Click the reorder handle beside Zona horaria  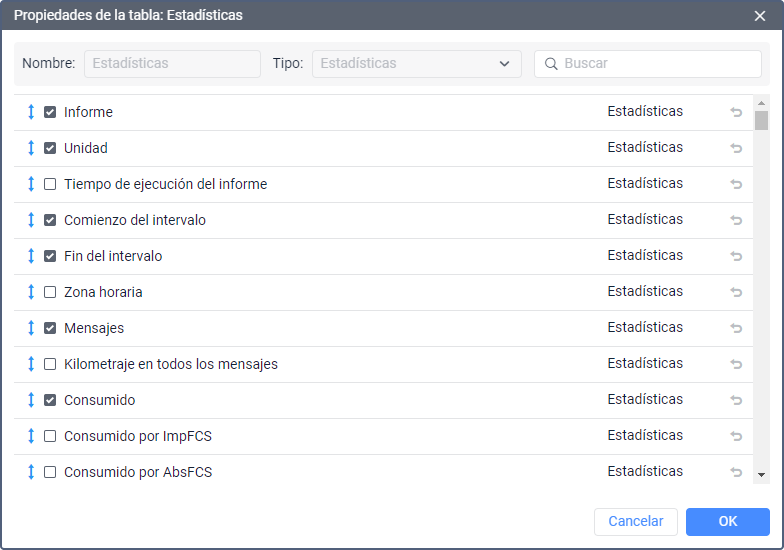click(x=31, y=292)
